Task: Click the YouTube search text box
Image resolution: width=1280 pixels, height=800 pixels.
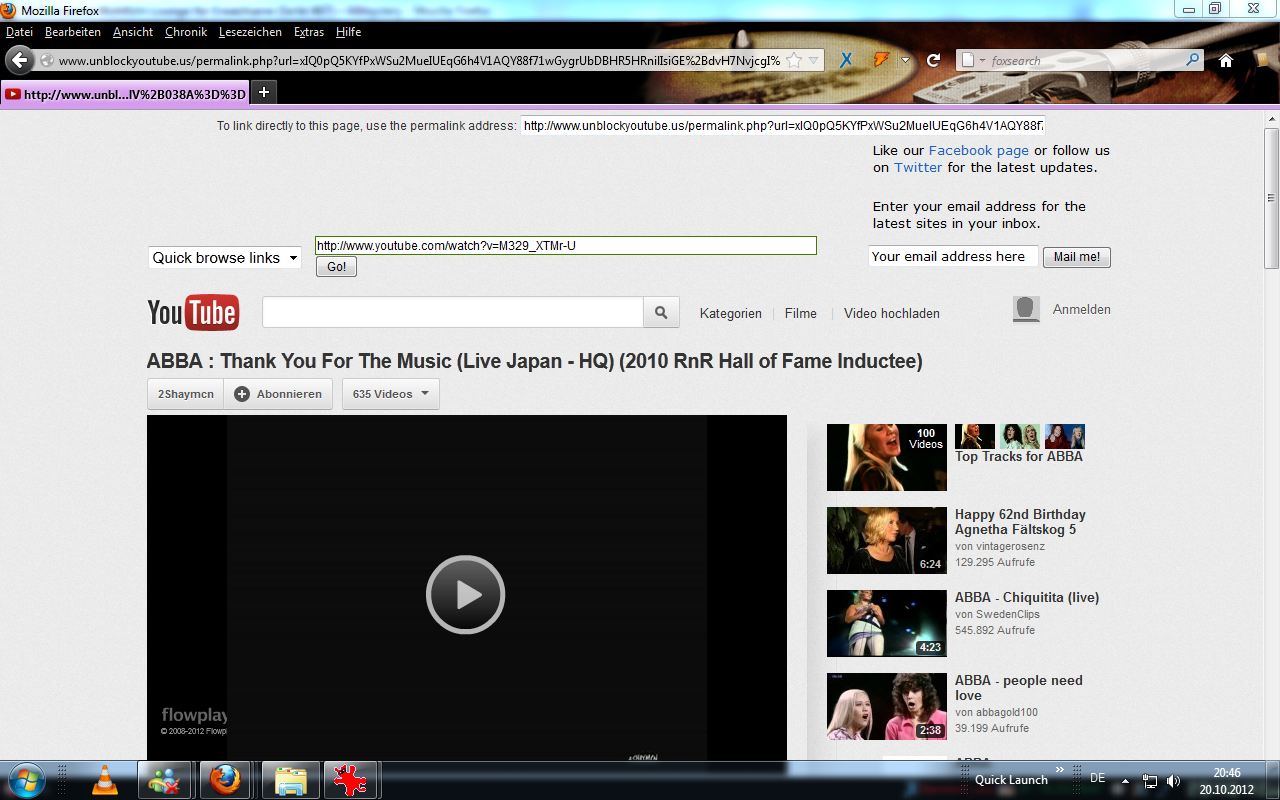Action: click(x=453, y=312)
